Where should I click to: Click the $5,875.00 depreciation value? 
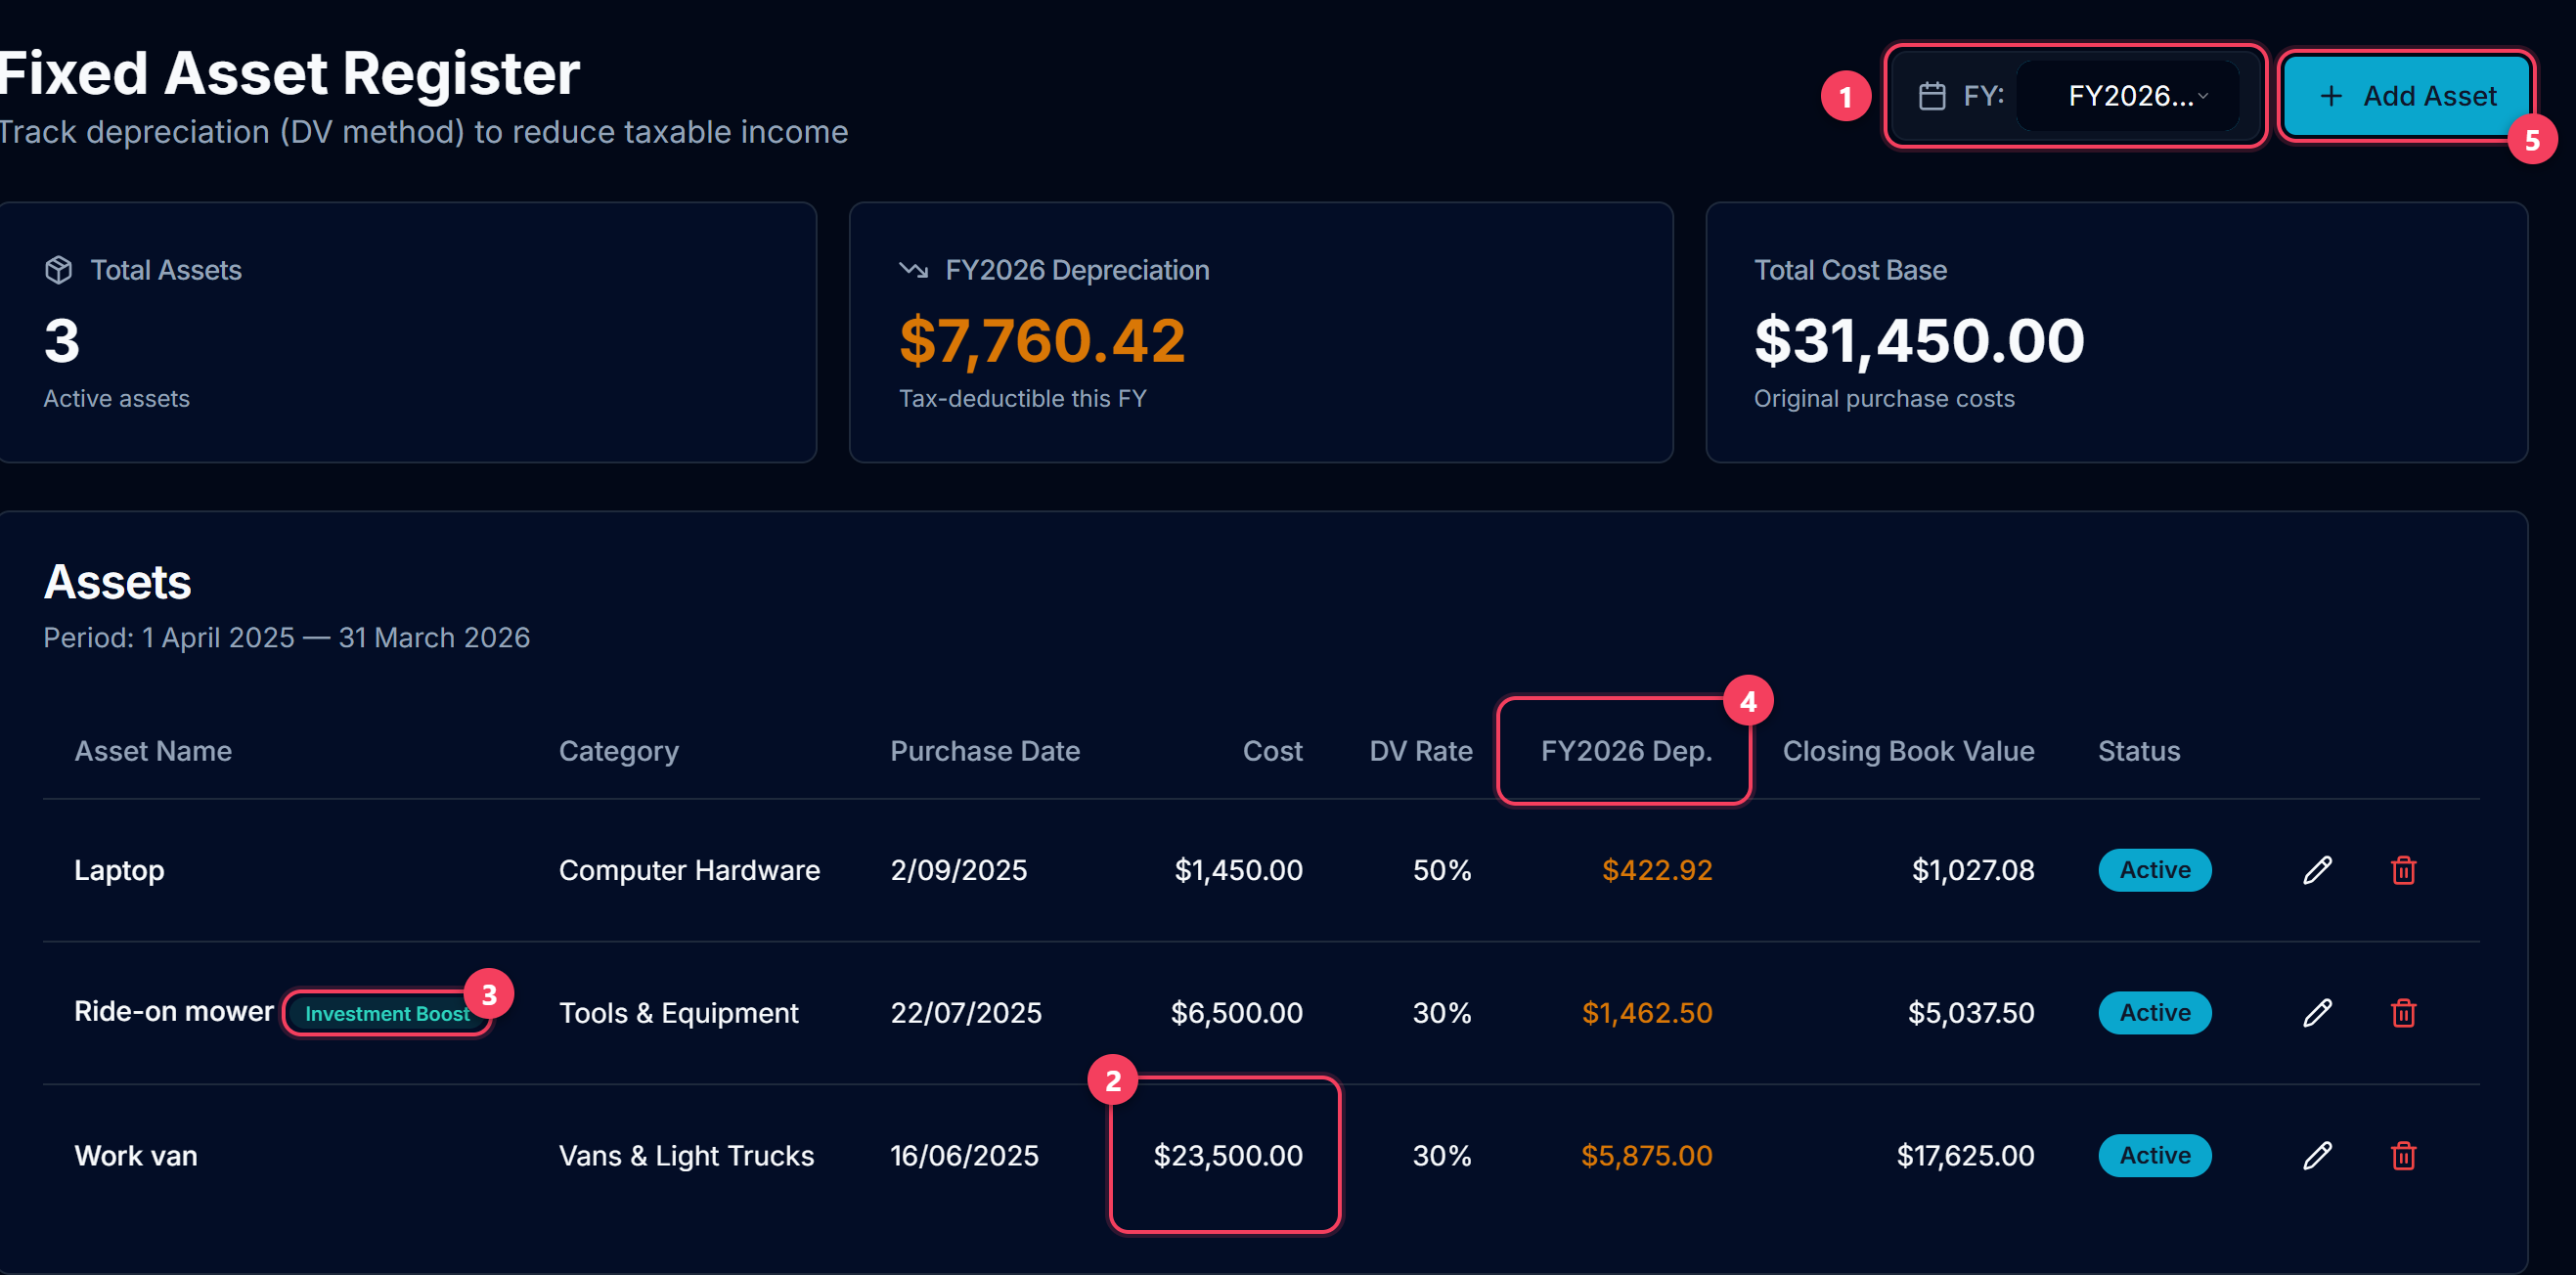coord(1646,1156)
